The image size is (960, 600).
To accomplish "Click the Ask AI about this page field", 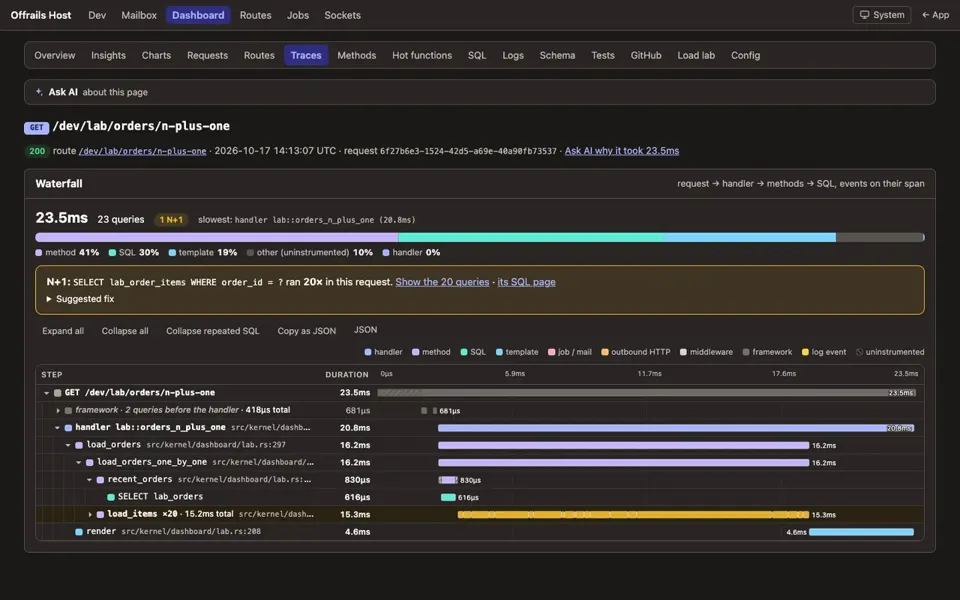I will tap(479, 92).
